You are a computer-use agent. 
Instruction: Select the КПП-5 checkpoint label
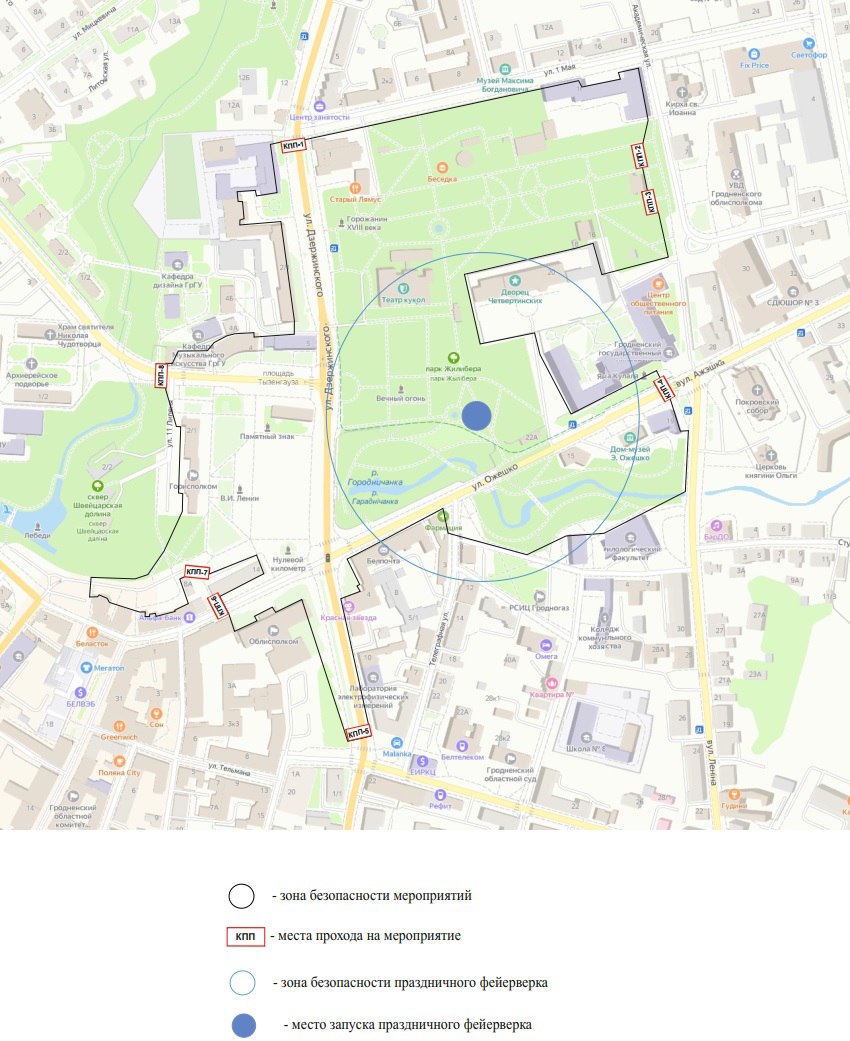358,733
